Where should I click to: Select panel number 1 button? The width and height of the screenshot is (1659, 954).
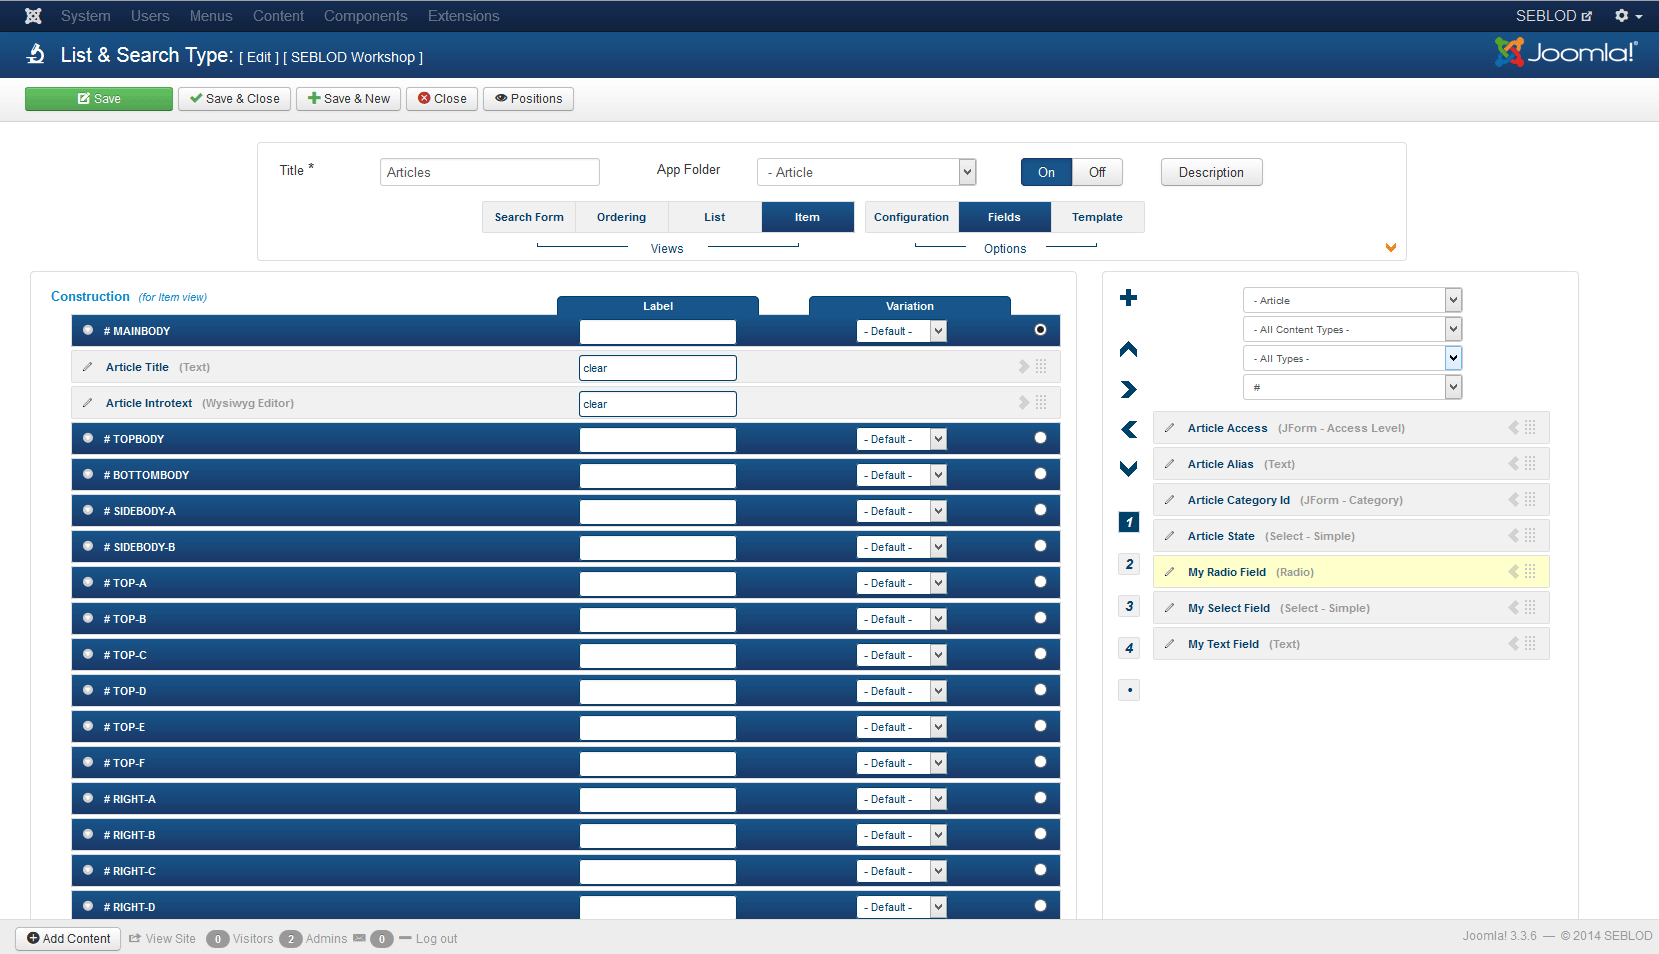(1129, 522)
